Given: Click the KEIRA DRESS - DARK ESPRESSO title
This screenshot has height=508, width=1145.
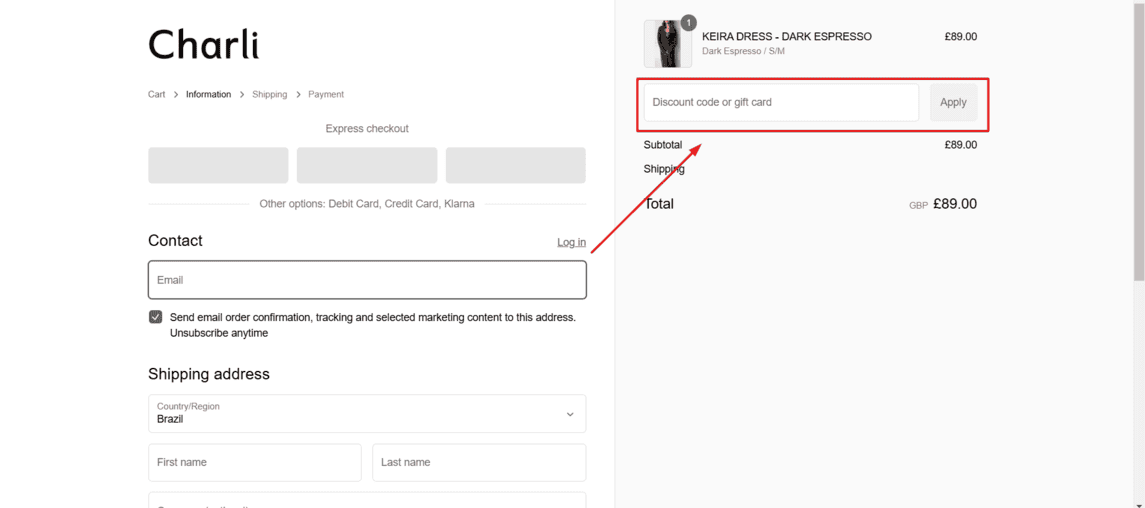Looking at the screenshot, I should 786,36.
